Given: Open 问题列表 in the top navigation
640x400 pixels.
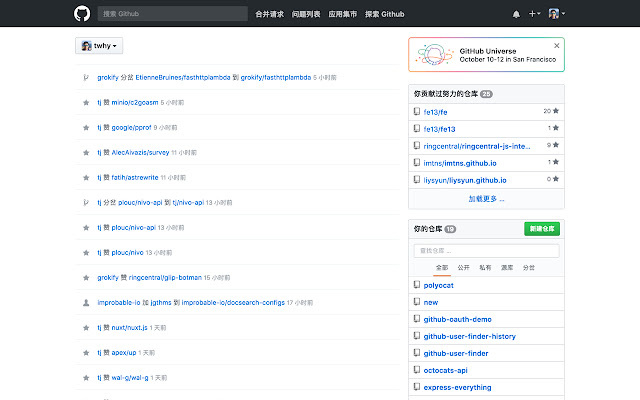Looking at the screenshot, I should click(x=306, y=14).
